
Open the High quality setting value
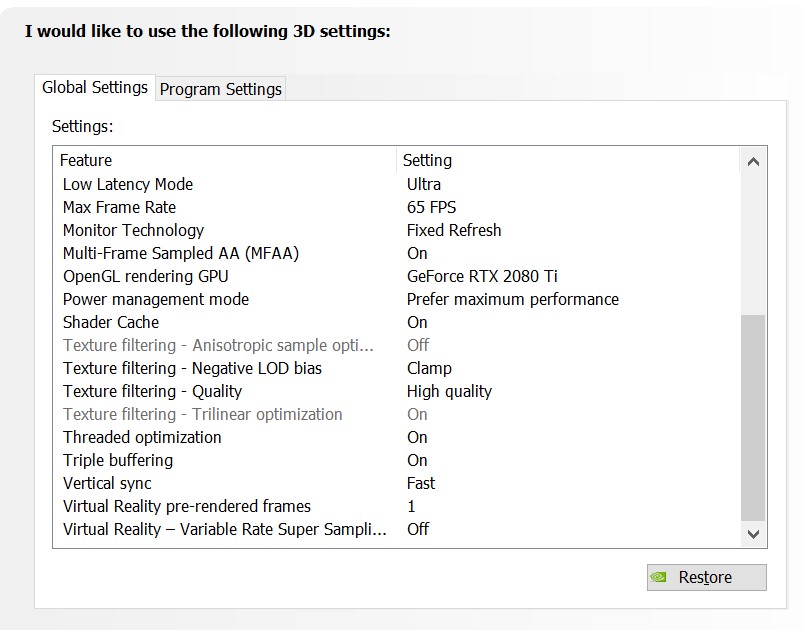[449, 391]
